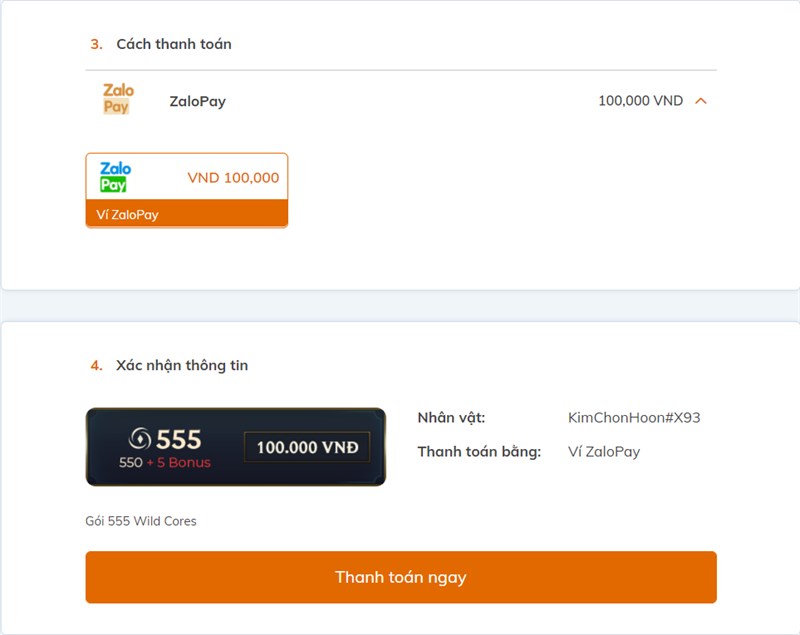800x635 pixels.
Task: Click character name KimChonHoon#X93
Action: [634, 418]
